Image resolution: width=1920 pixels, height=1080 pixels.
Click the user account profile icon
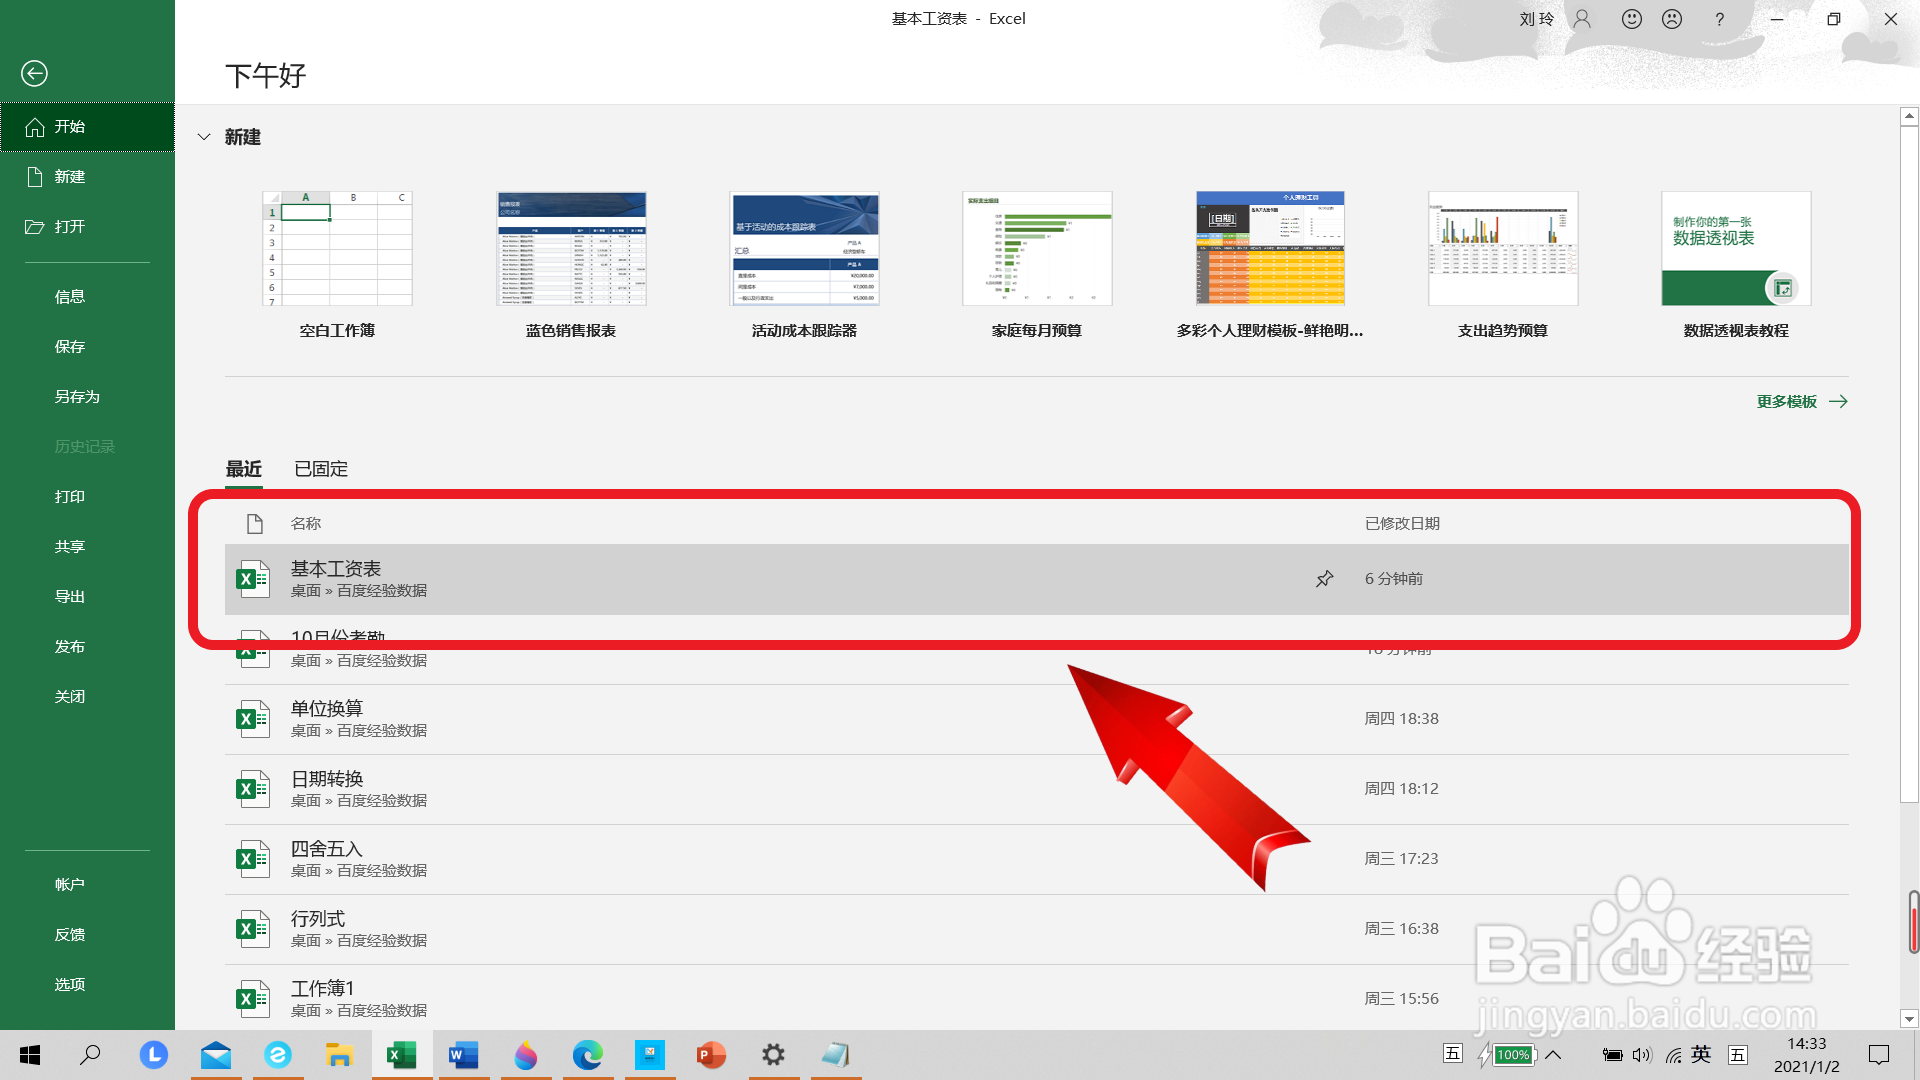[x=1582, y=19]
